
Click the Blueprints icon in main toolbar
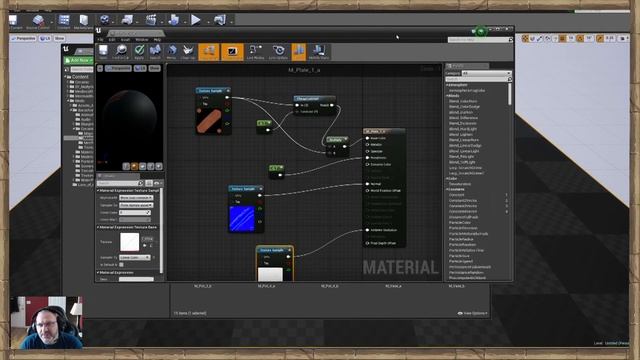point(127,20)
